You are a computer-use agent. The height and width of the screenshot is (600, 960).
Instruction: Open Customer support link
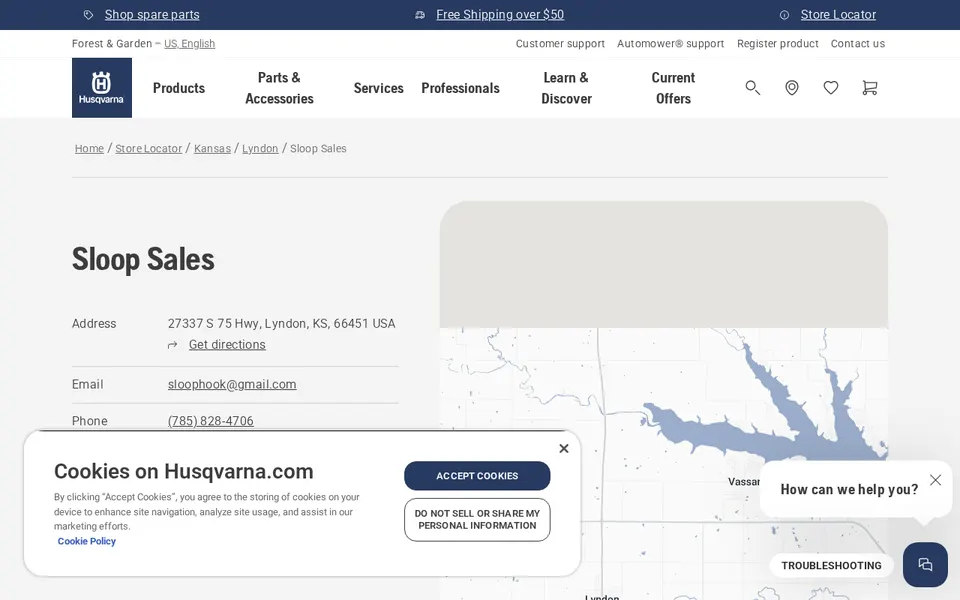click(560, 43)
